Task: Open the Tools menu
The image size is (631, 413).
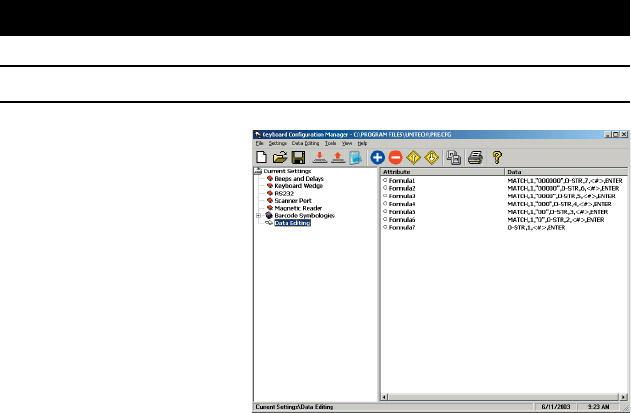Action: pos(330,143)
